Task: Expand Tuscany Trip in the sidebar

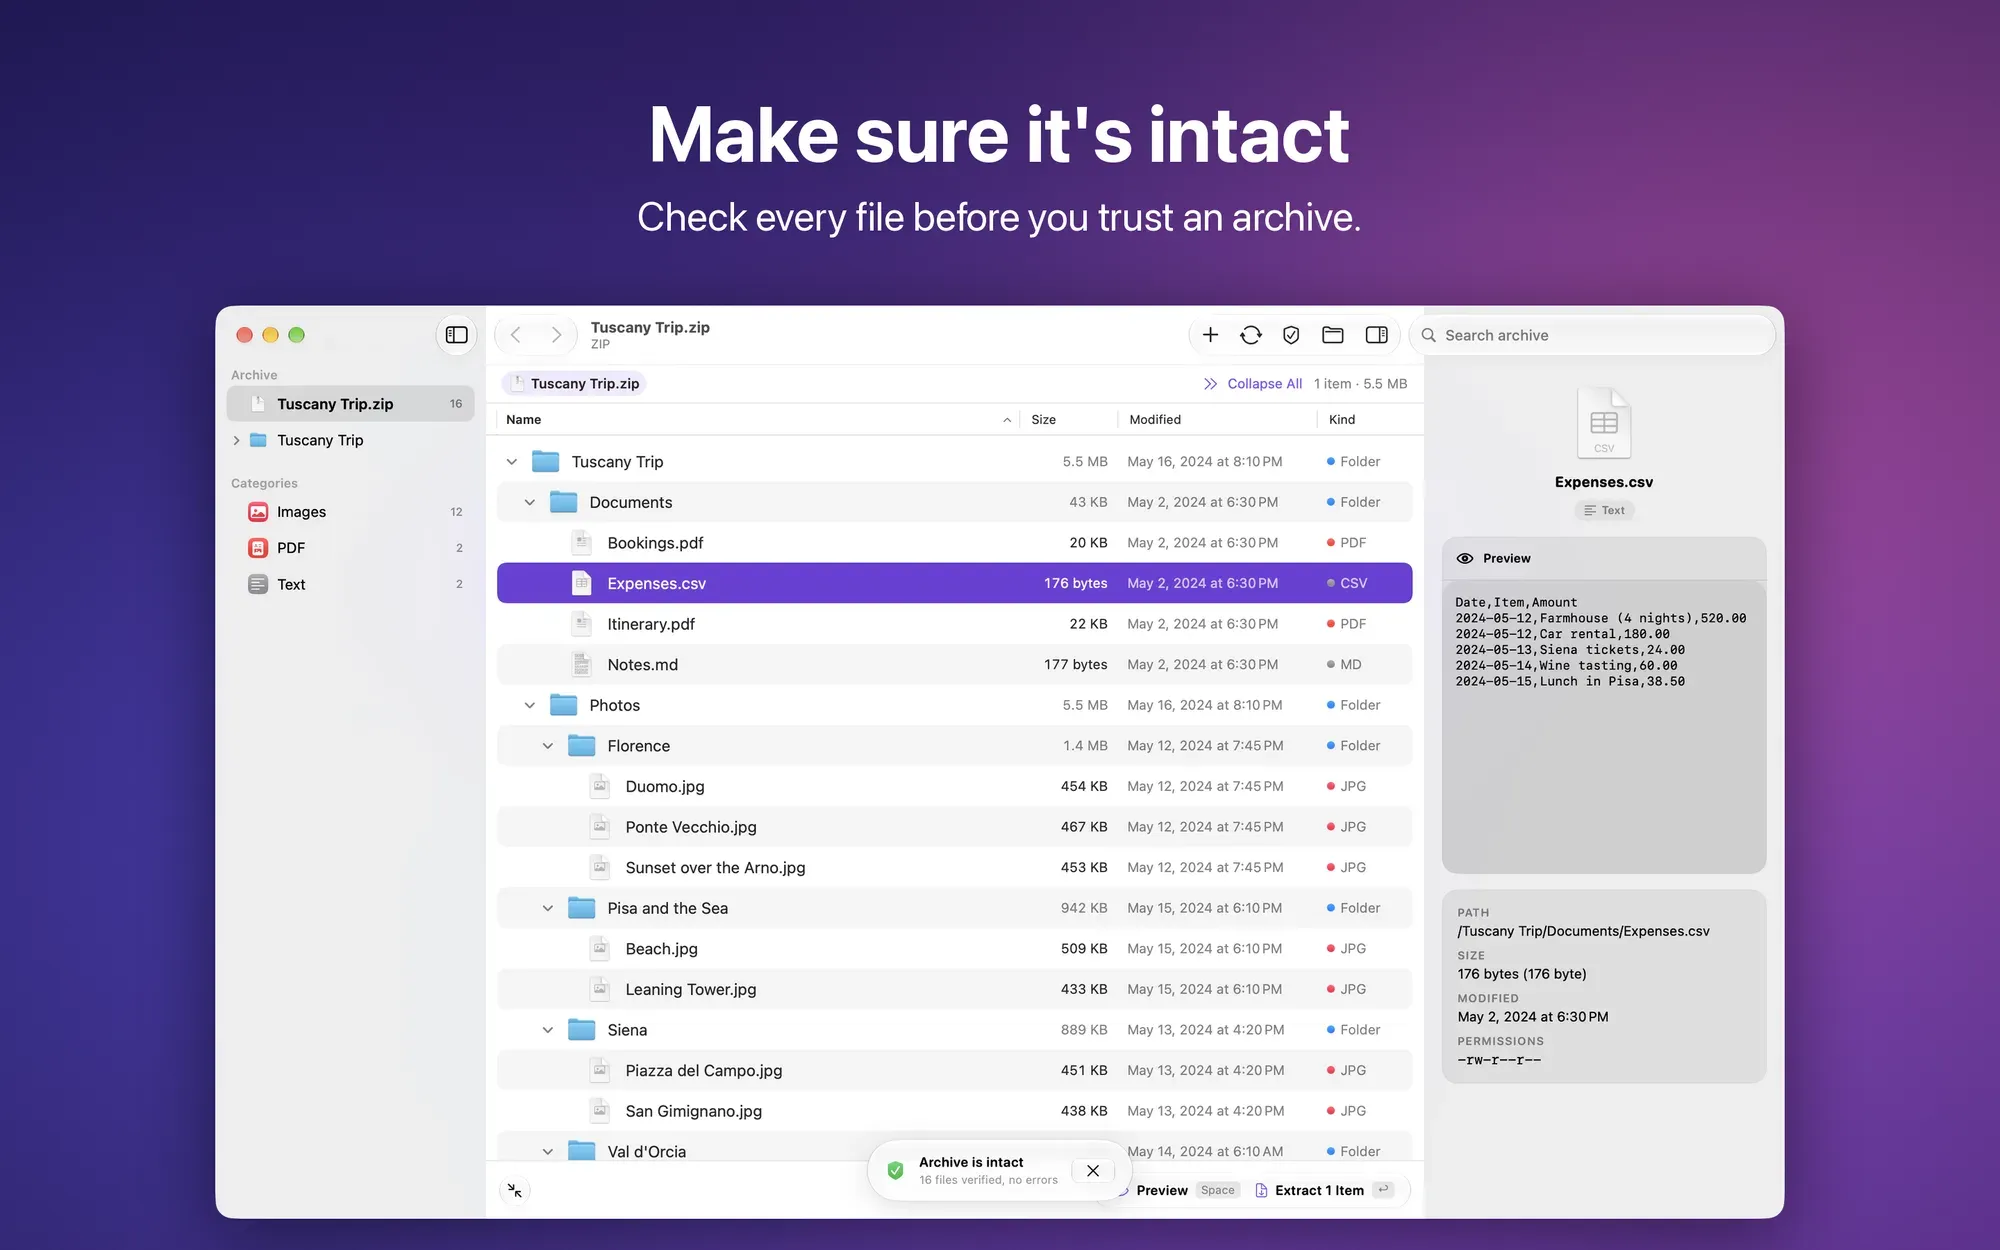Action: (237, 440)
